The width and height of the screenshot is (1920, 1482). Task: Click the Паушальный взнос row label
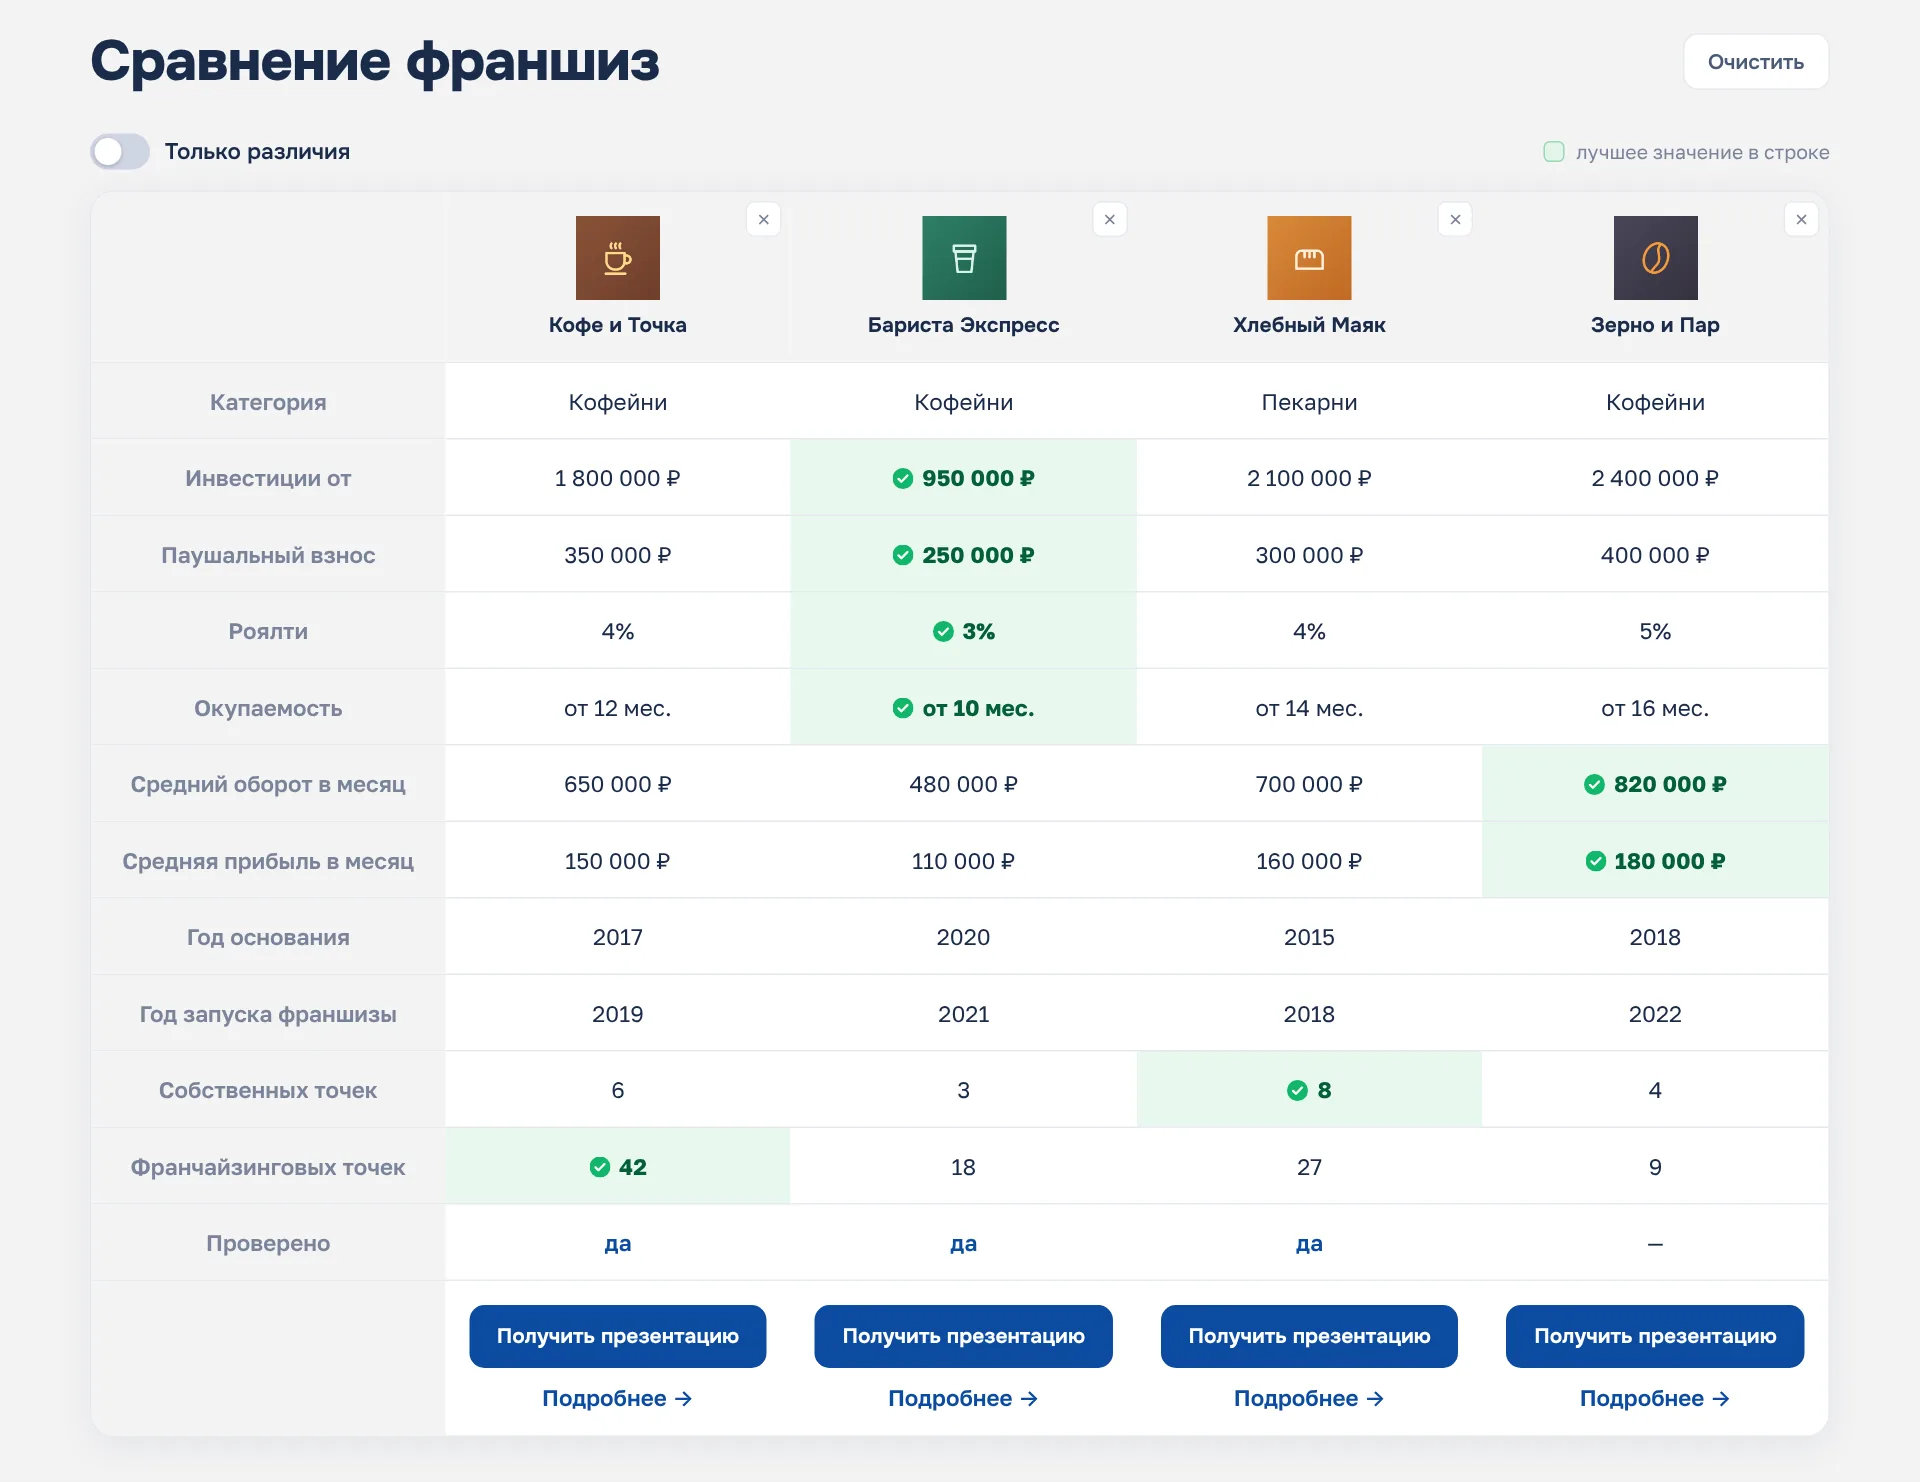pyautogui.click(x=268, y=555)
